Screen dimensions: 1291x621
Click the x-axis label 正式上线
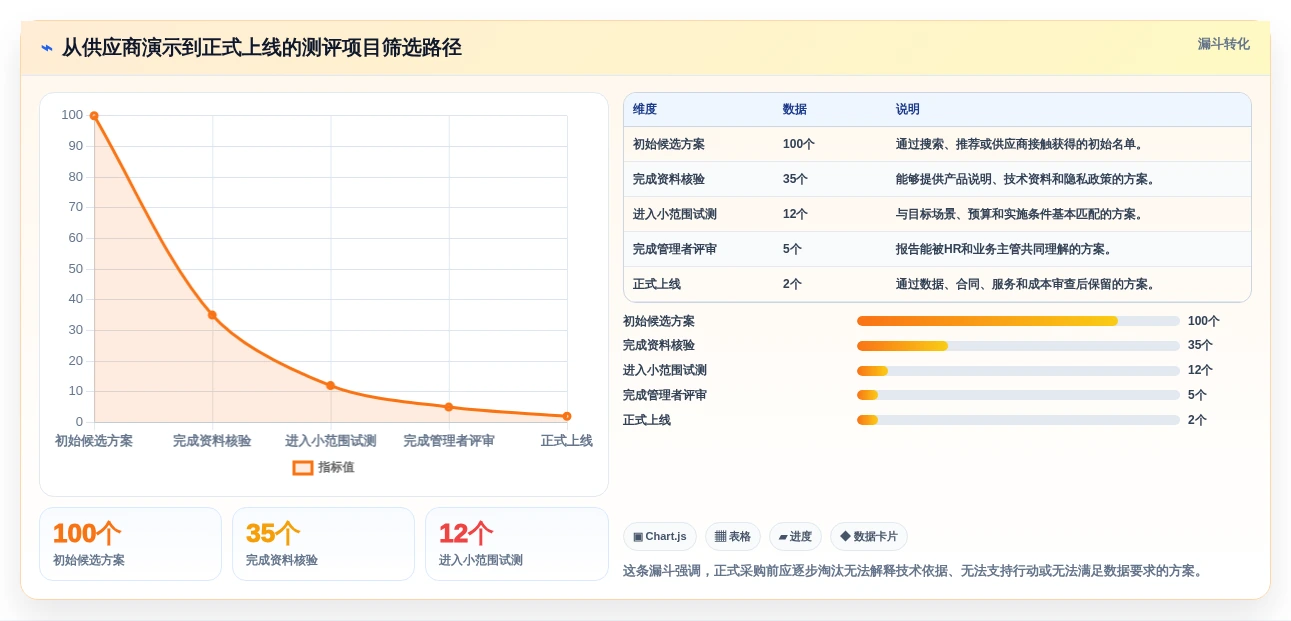coord(567,441)
